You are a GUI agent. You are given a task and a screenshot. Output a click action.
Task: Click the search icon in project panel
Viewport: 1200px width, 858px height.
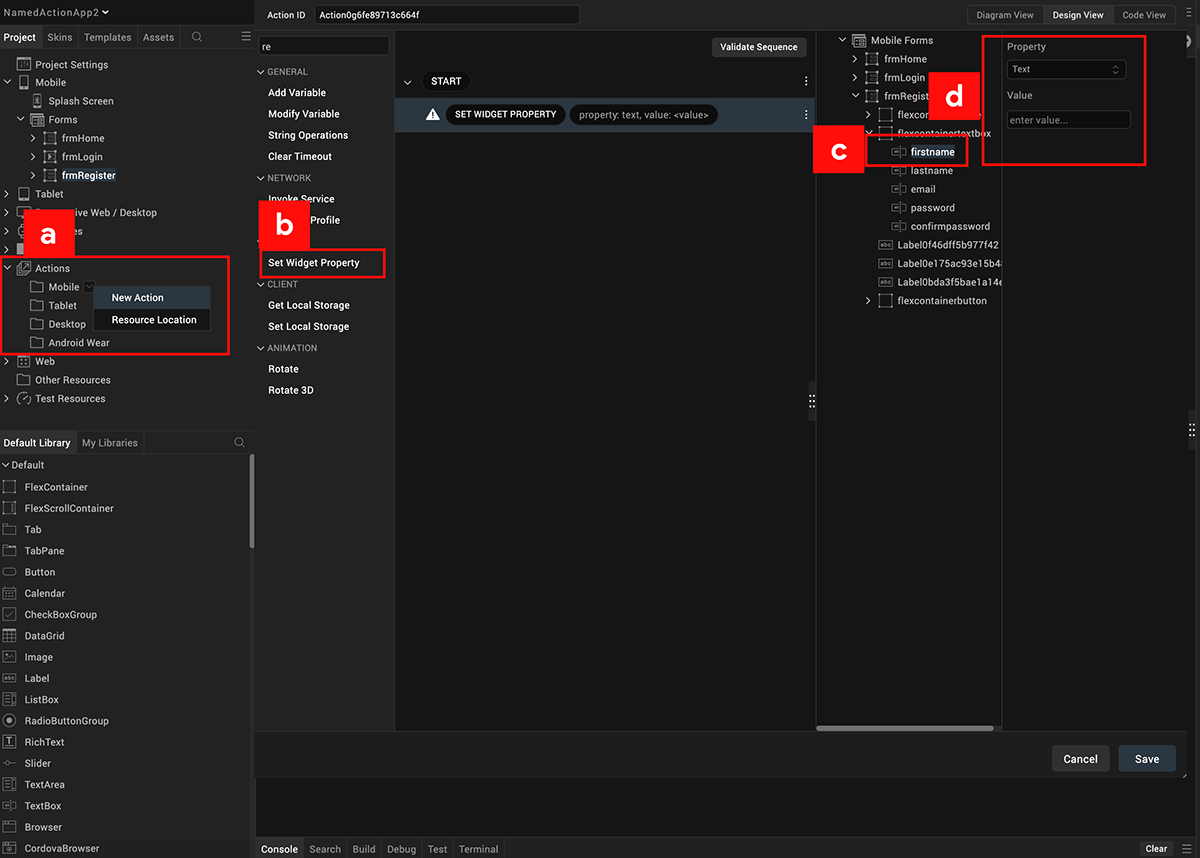197,37
